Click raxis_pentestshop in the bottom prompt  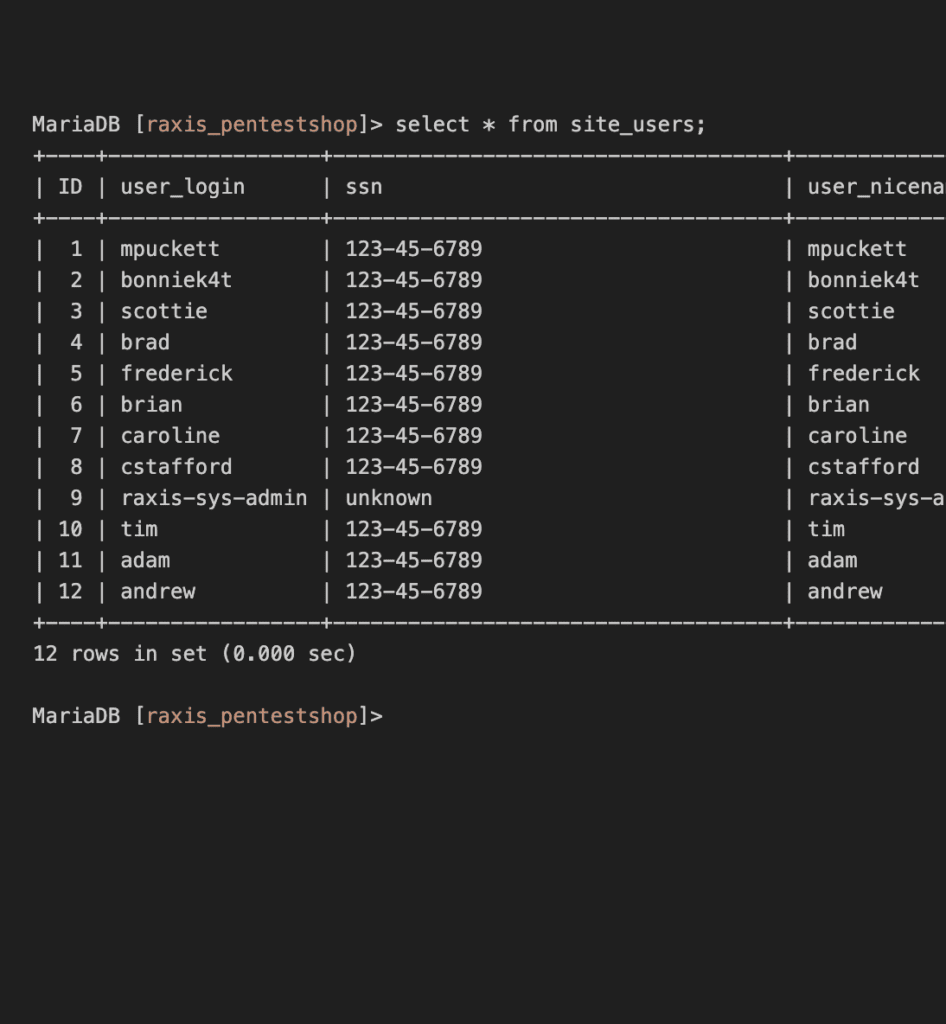pyautogui.click(x=251, y=716)
